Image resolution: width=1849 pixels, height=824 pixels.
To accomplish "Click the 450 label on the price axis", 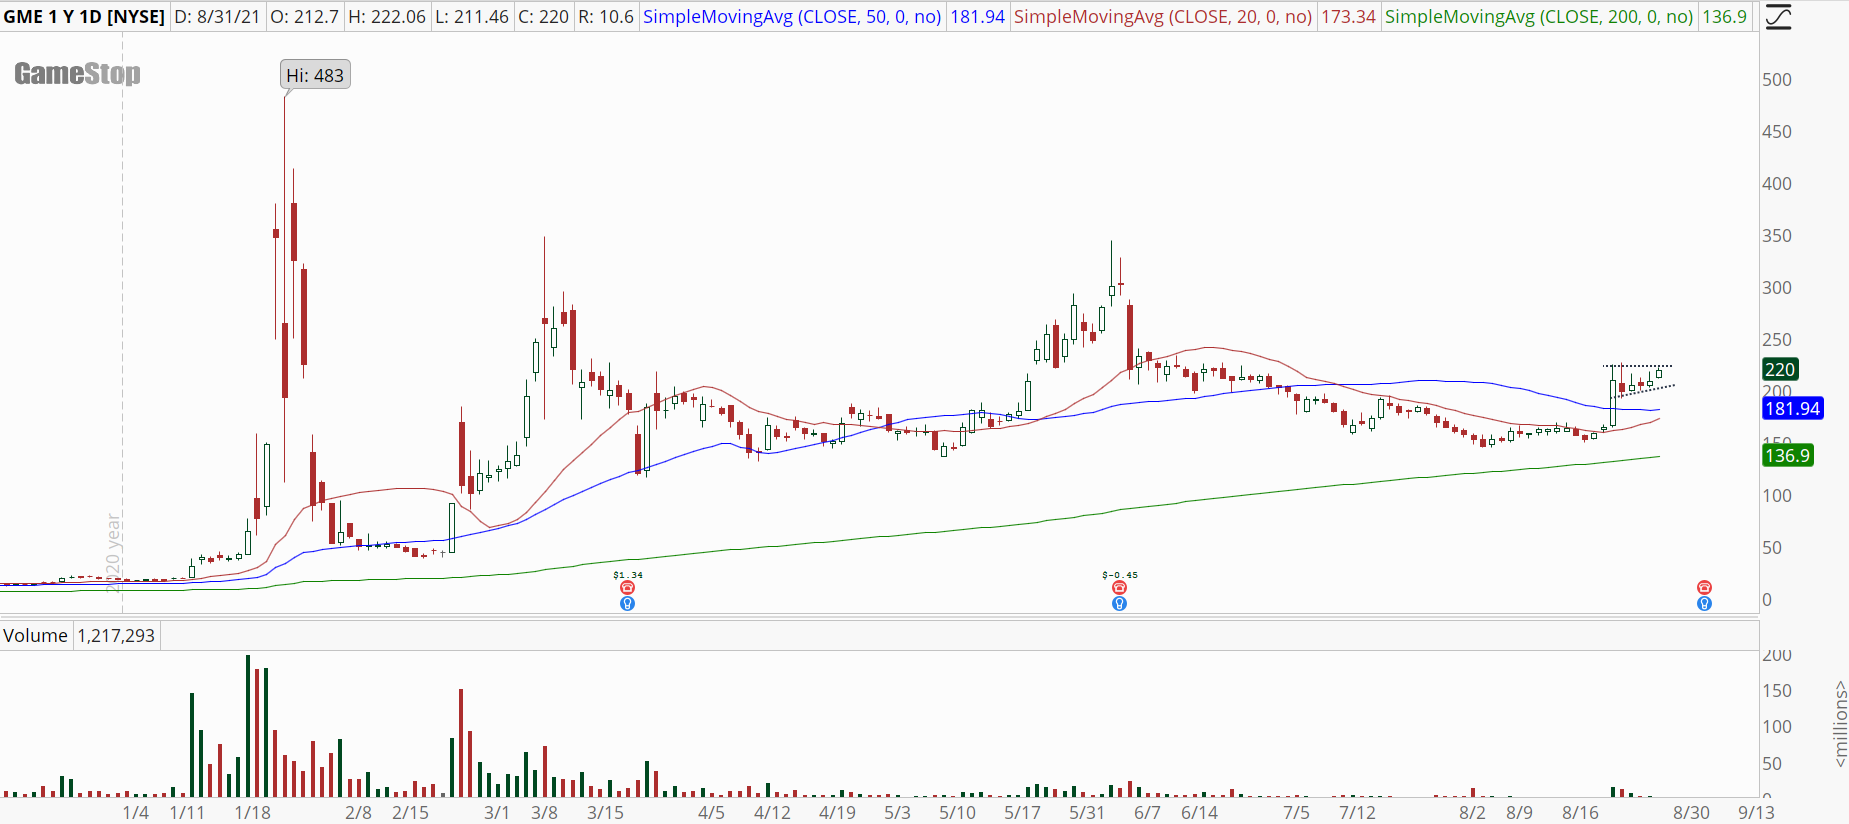I will (x=1777, y=132).
